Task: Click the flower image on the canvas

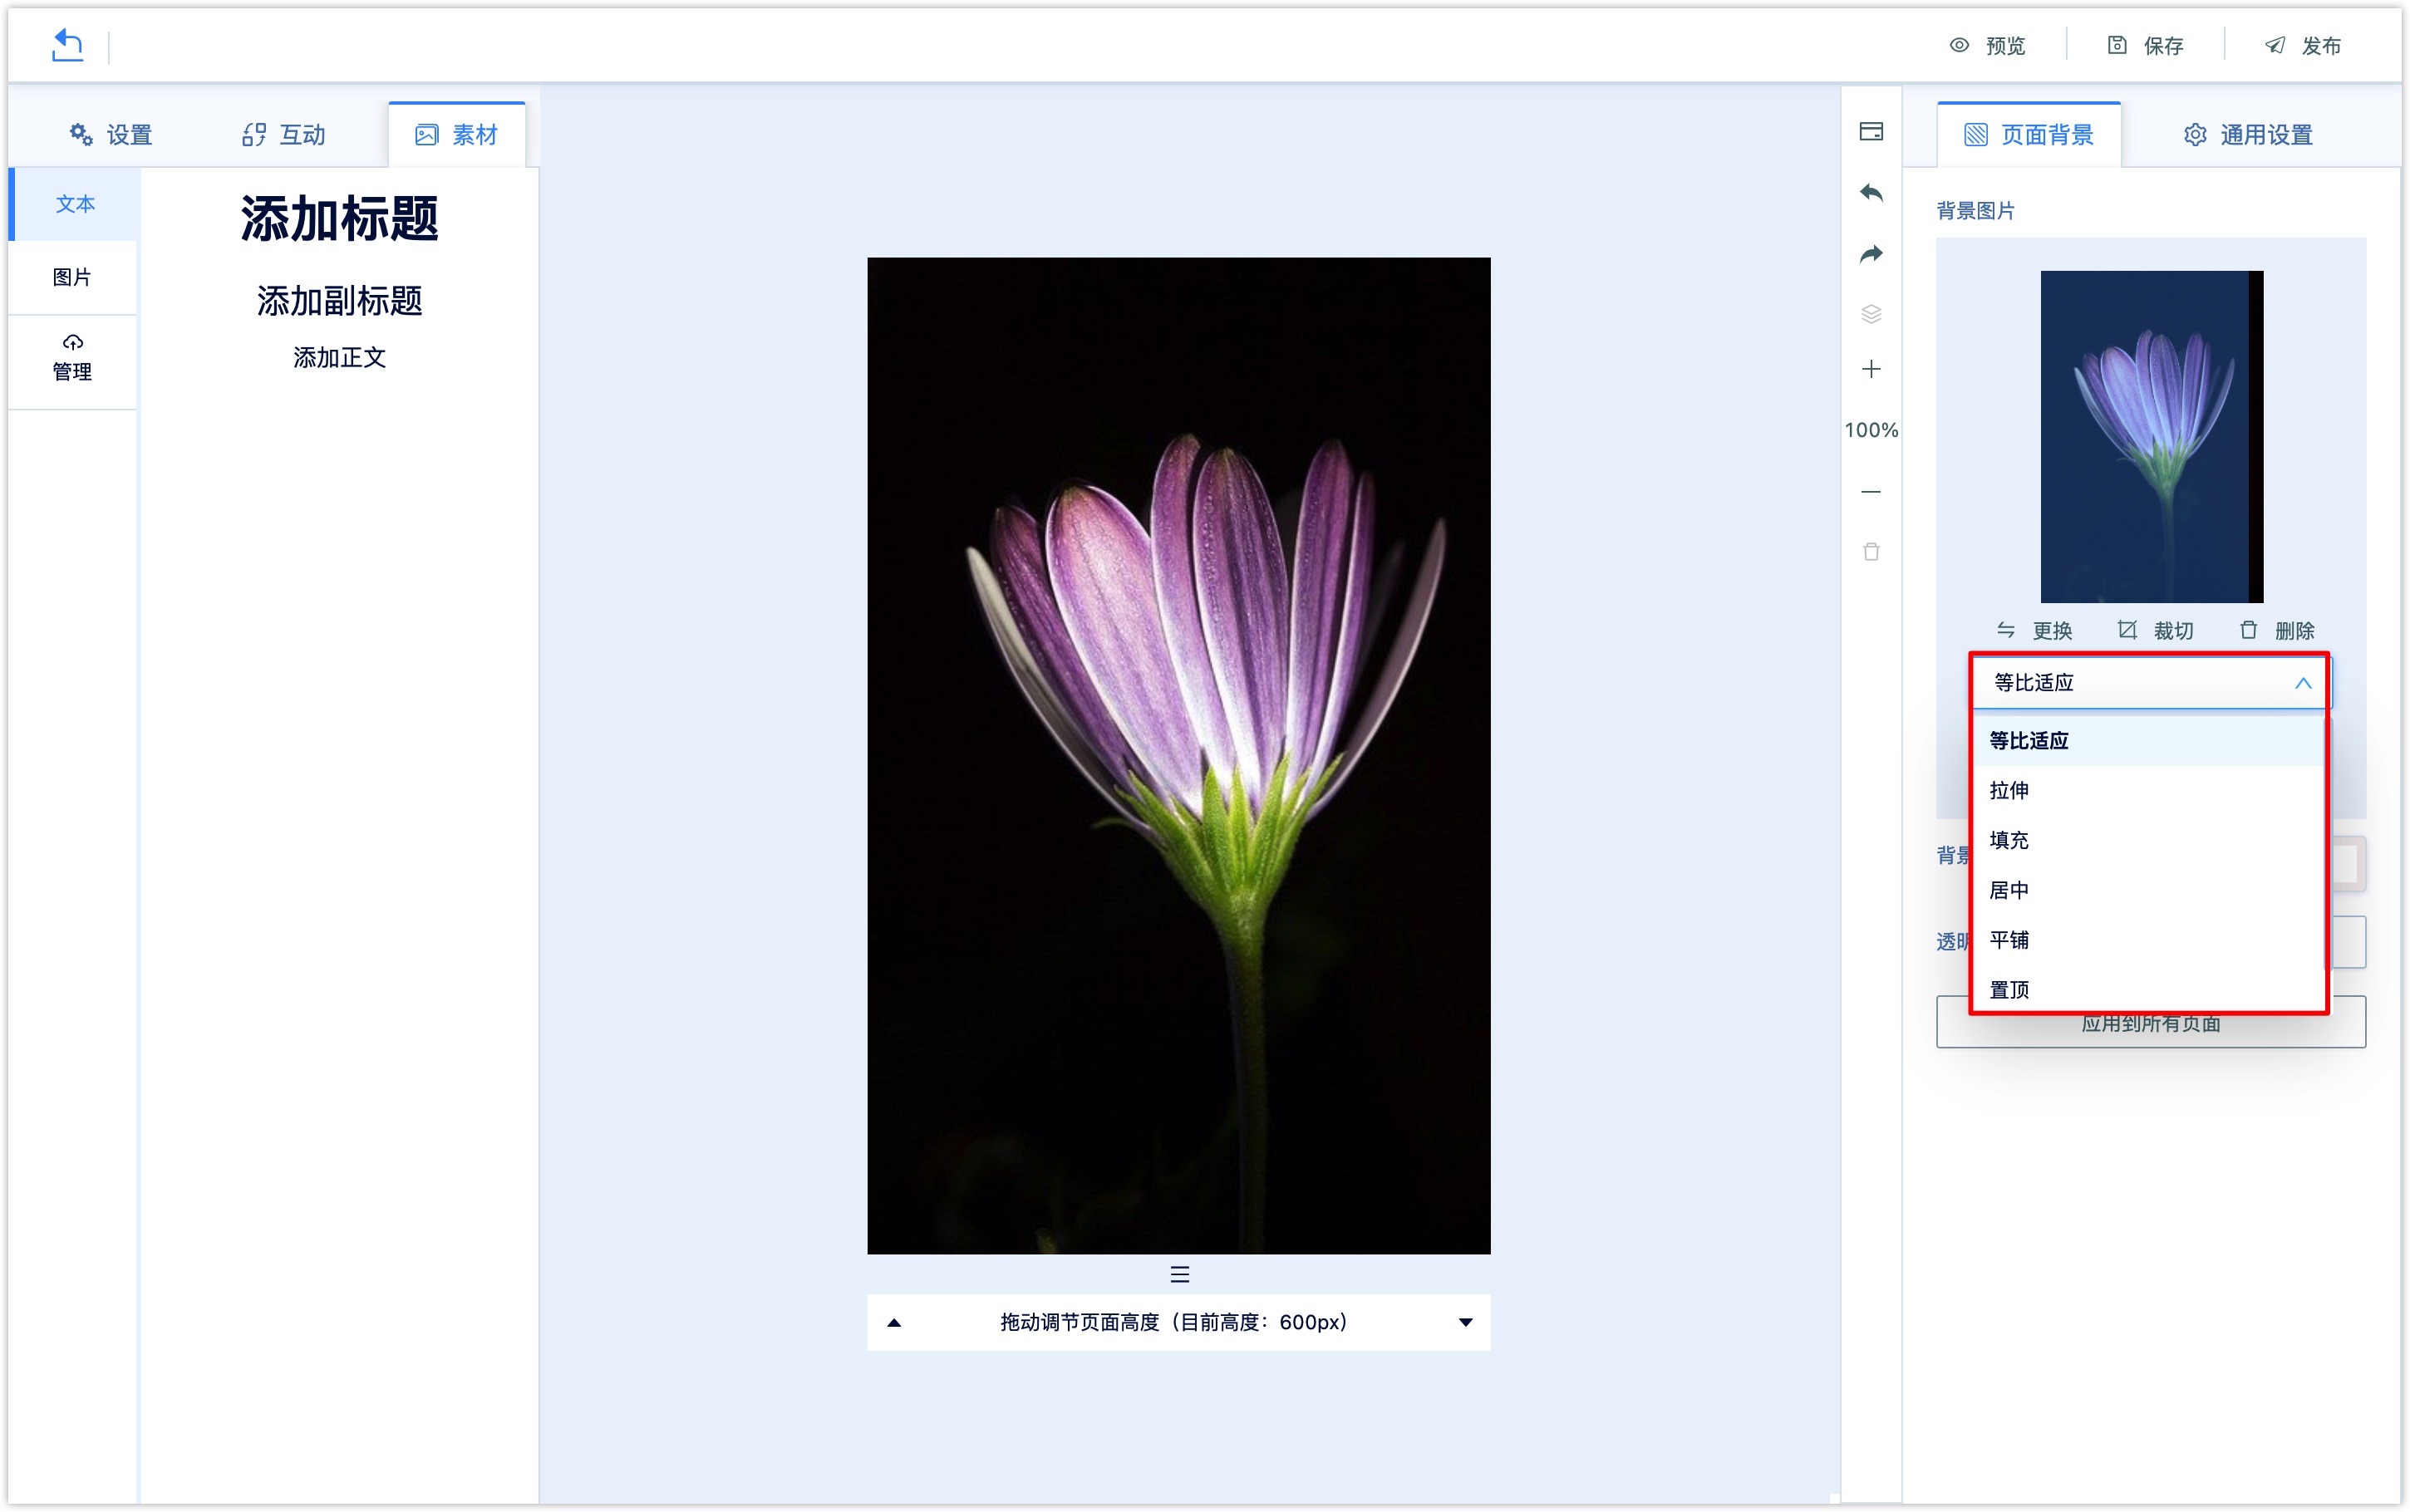Action: 1178,756
